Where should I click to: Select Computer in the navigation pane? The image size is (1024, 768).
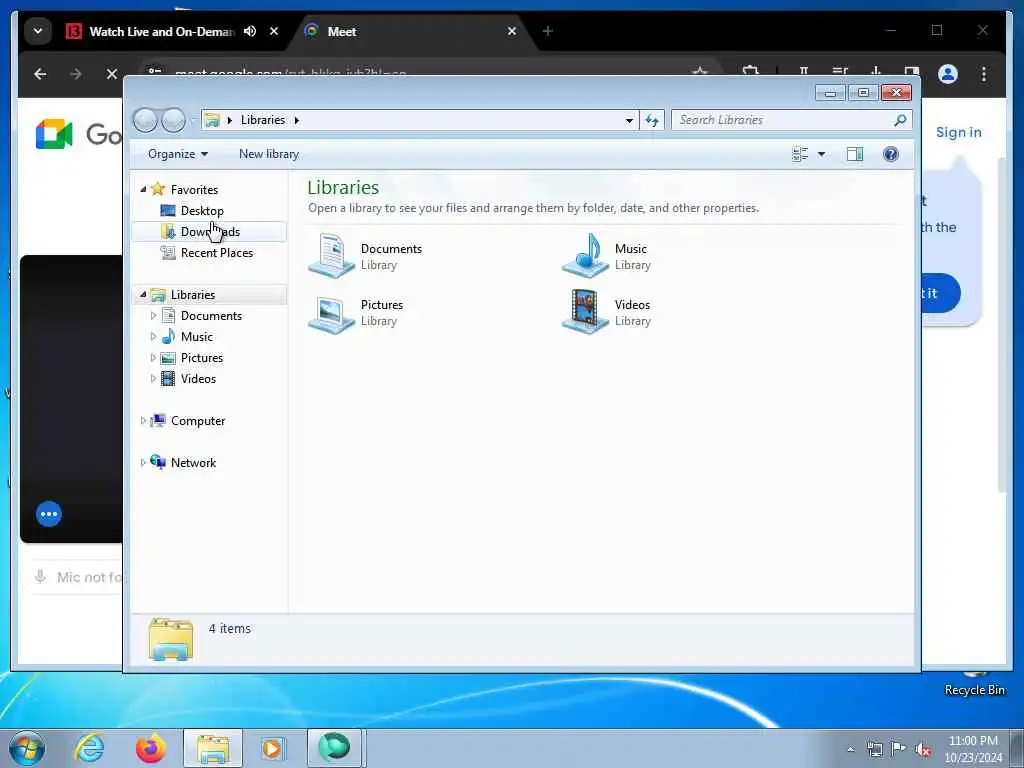pos(198,421)
